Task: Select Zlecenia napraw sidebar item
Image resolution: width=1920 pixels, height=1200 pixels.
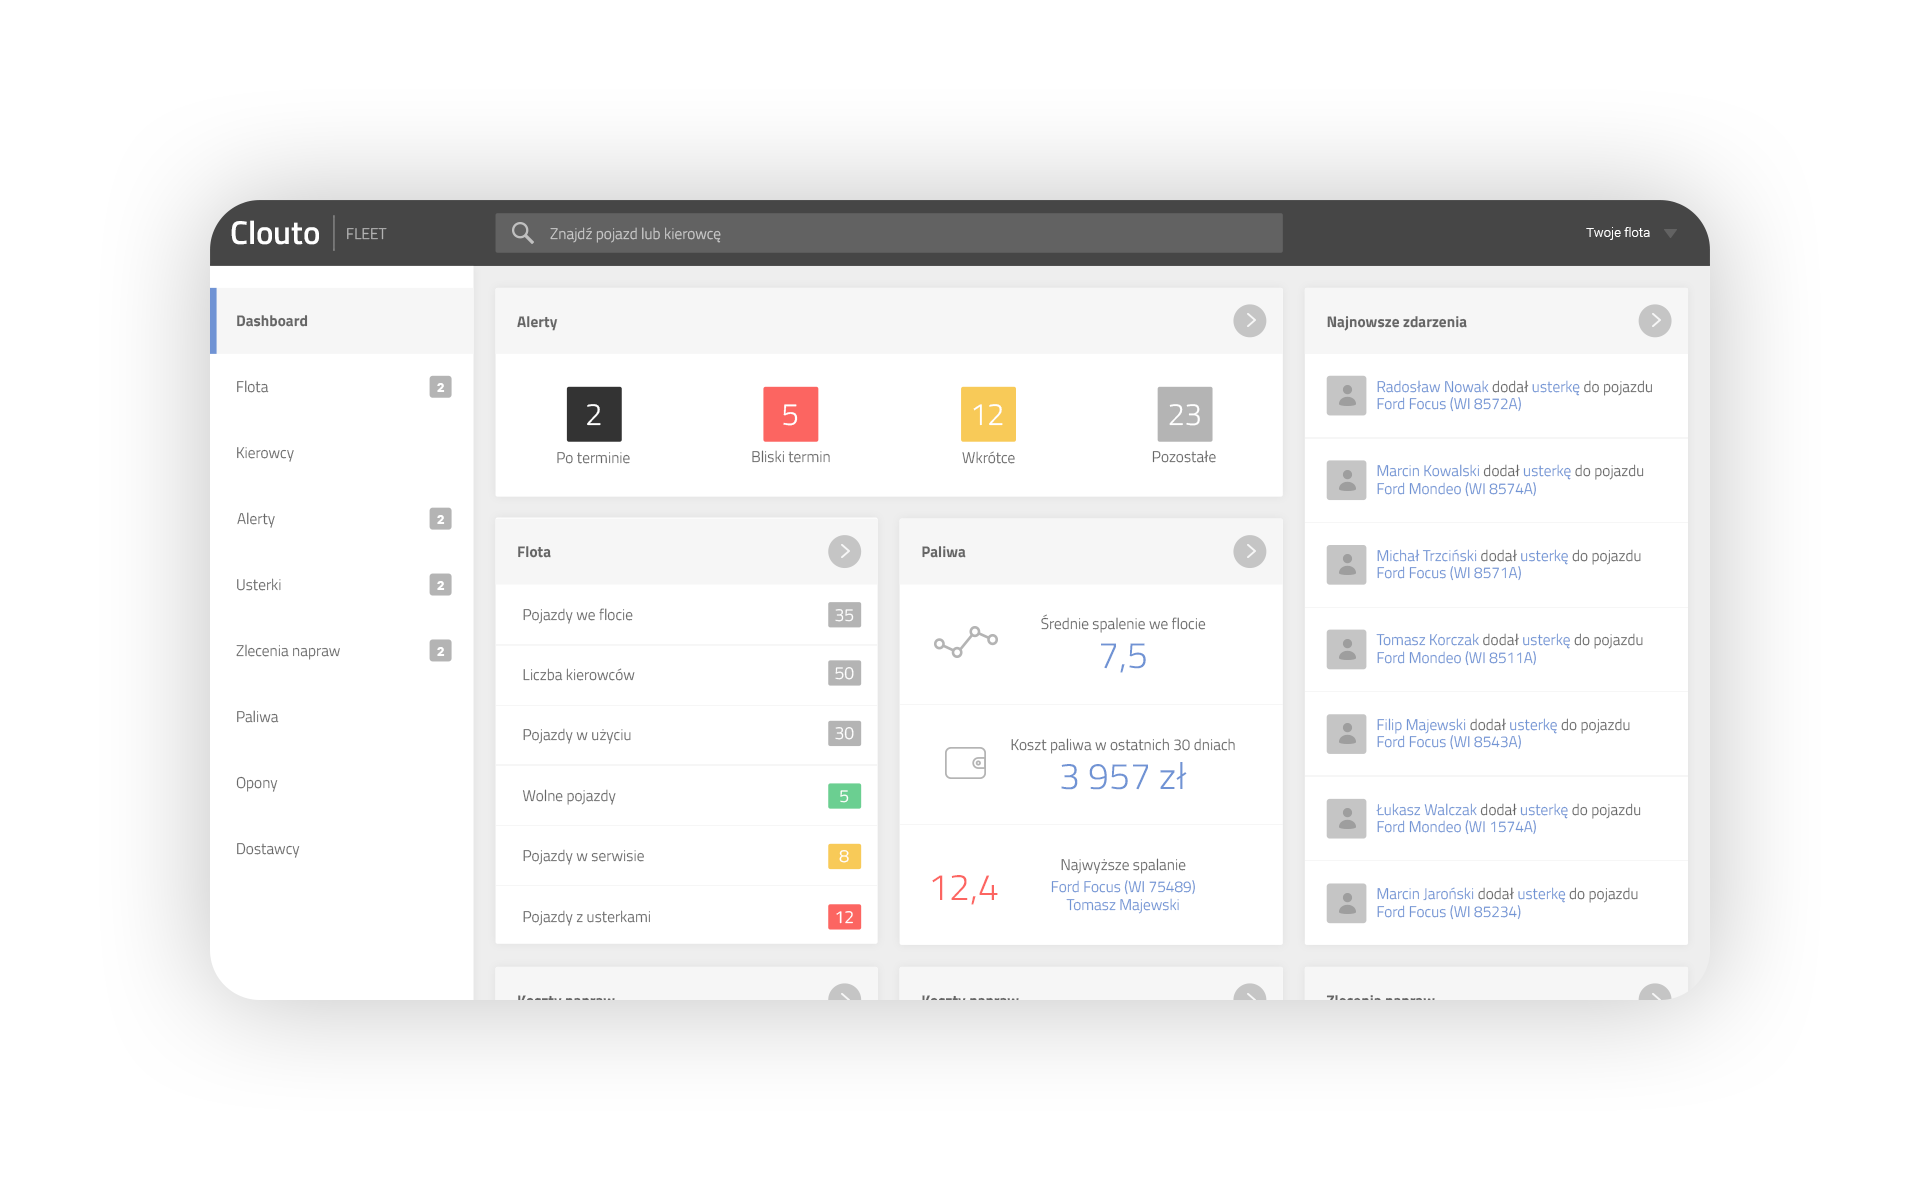Action: tap(288, 651)
